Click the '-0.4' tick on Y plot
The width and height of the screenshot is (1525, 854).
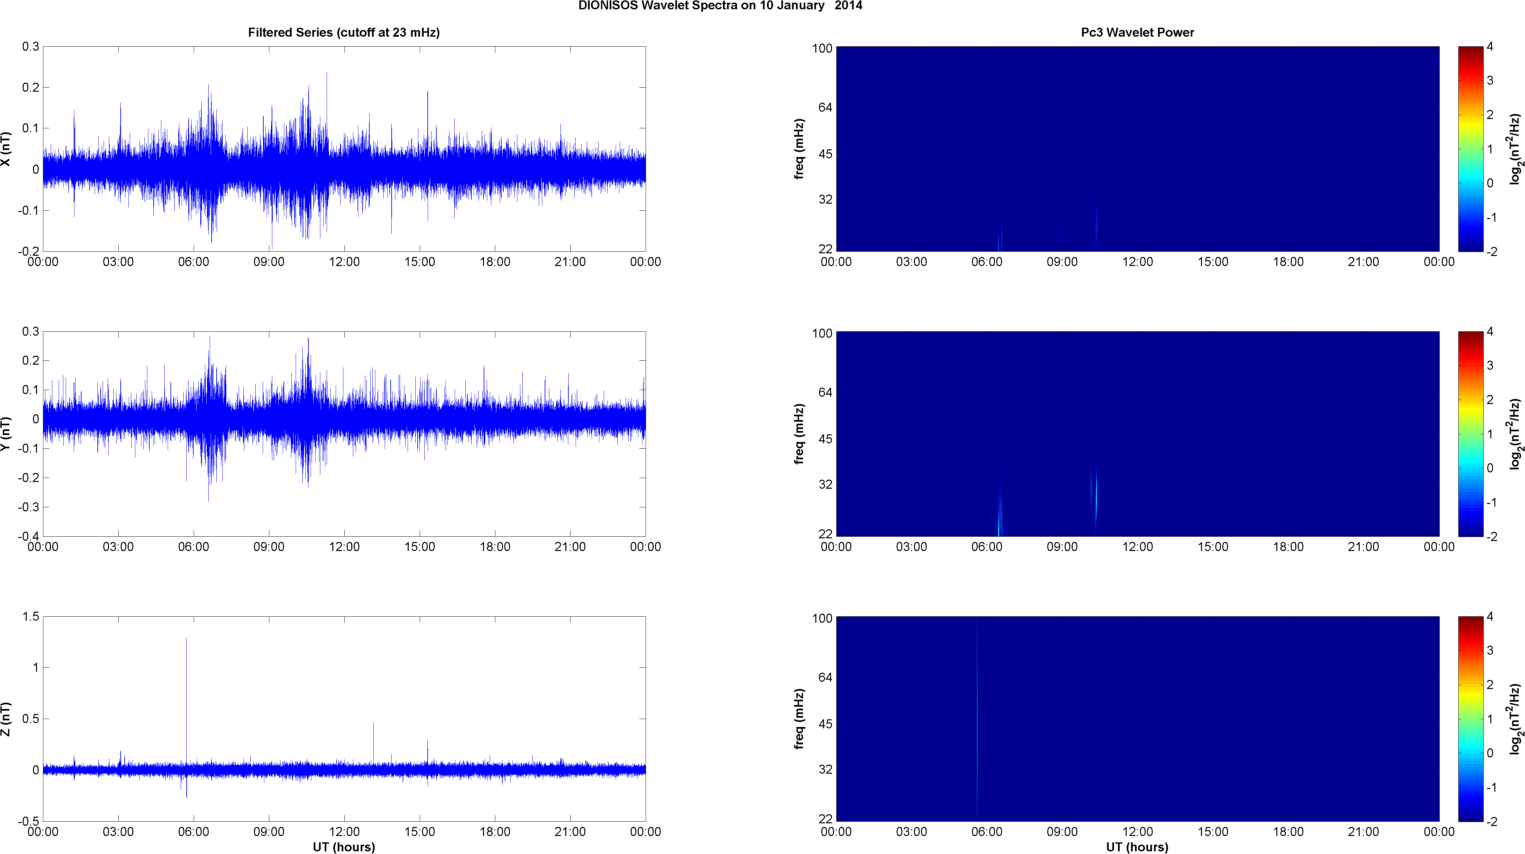click(x=27, y=537)
